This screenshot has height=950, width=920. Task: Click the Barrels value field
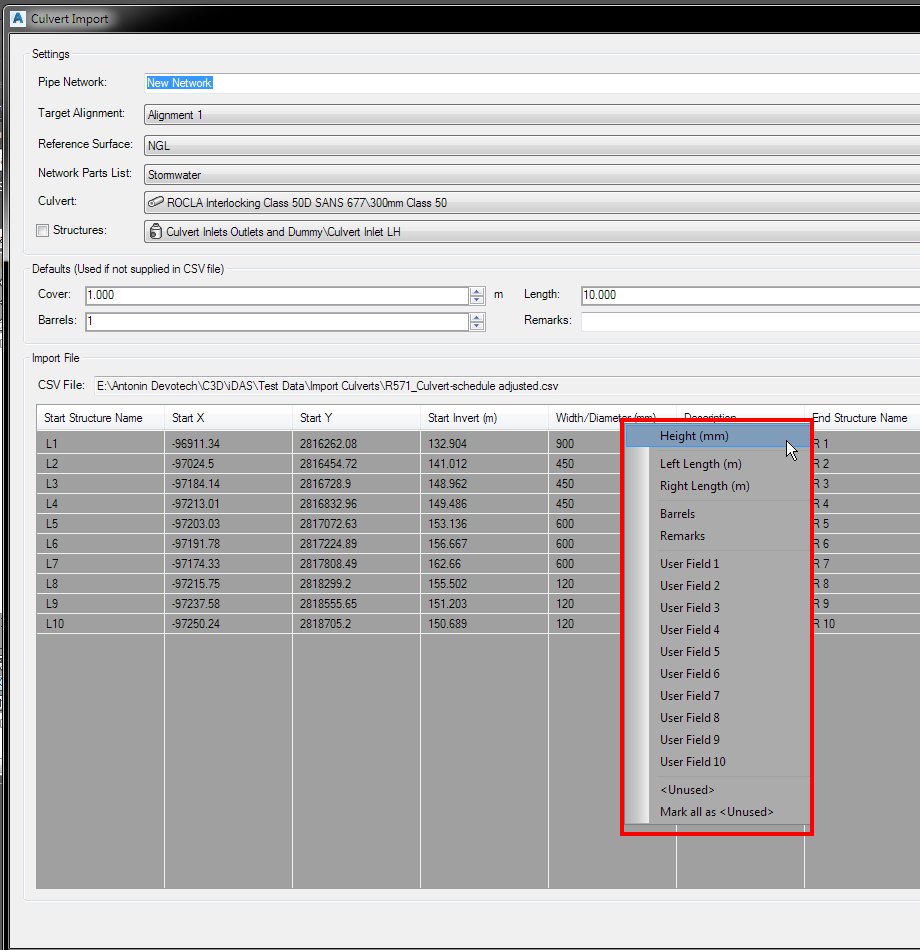tap(277, 321)
